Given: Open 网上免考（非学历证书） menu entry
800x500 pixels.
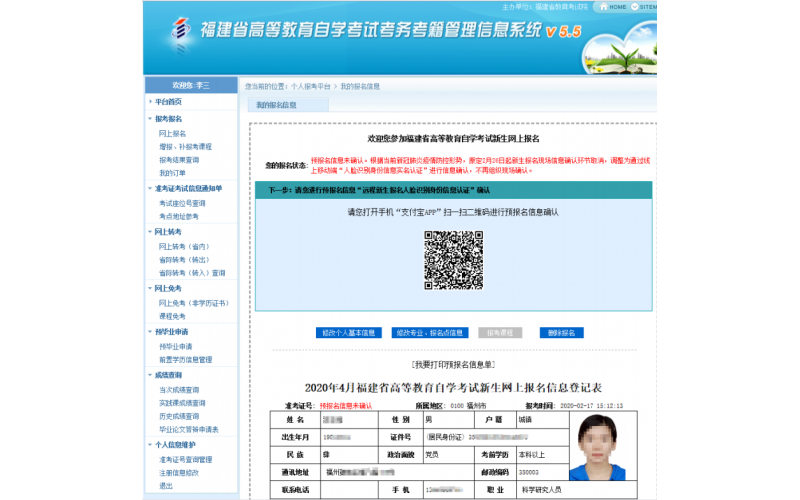Looking at the screenshot, I should click(x=194, y=303).
